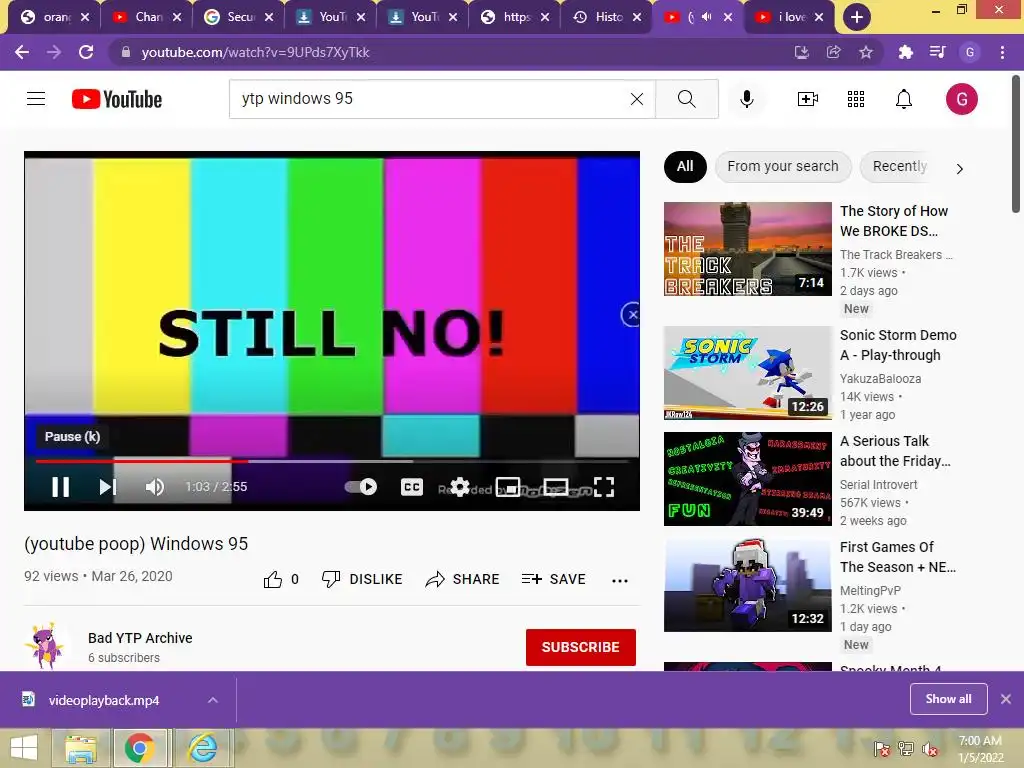
Task: Open the Bad YTP Archive avatar
Action: [44, 645]
